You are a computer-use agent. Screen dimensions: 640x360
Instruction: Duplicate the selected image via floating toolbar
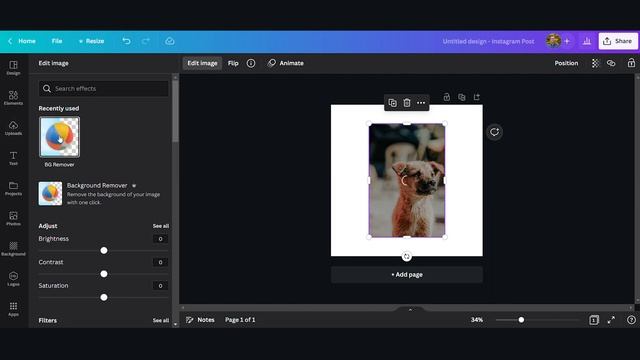coord(392,103)
